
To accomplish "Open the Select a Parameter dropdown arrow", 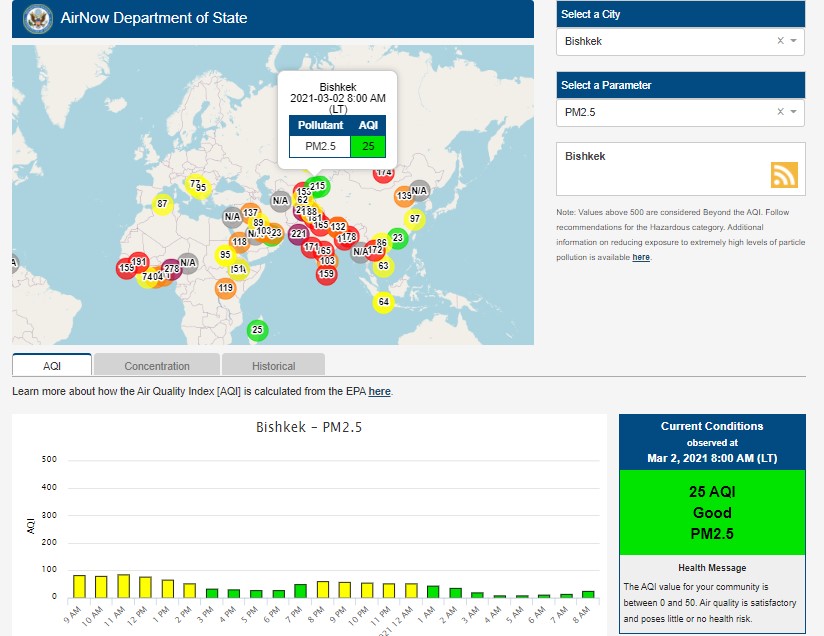I will pos(793,112).
